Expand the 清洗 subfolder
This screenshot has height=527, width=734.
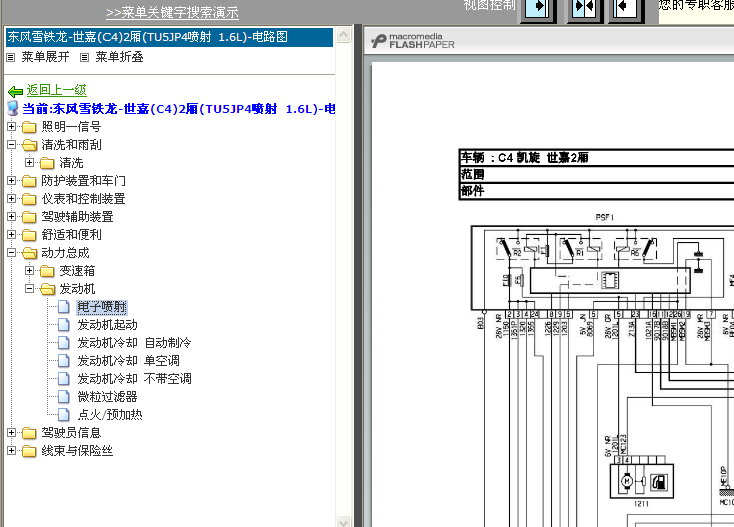(29, 163)
